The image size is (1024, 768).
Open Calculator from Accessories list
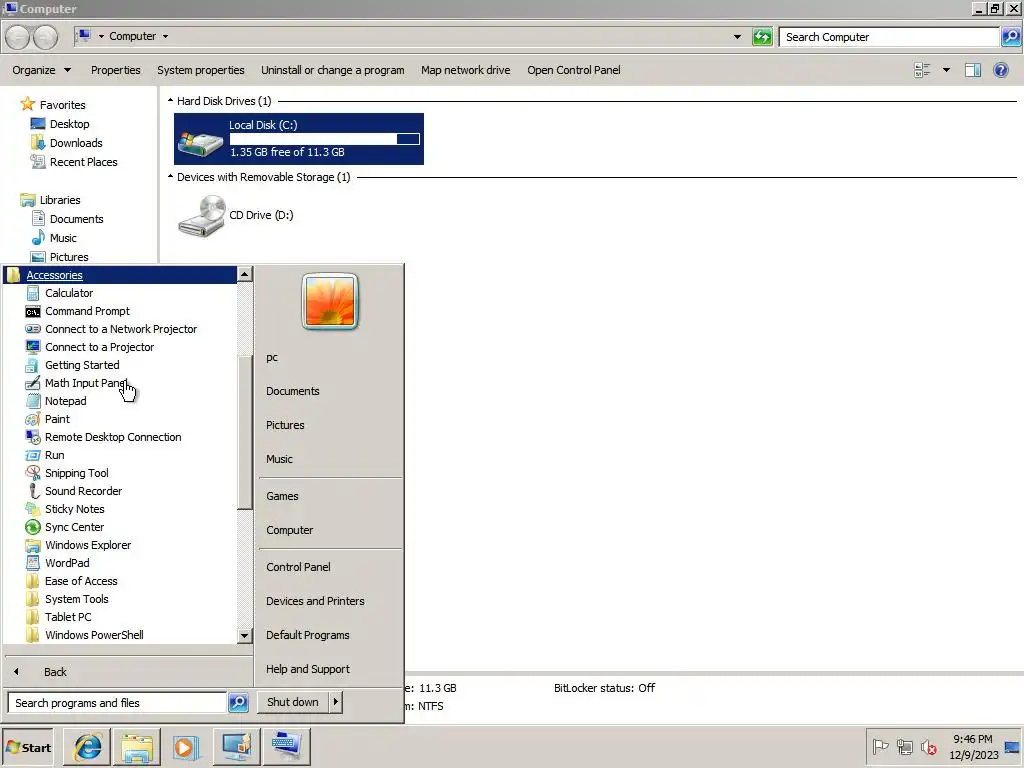pyautogui.click(x=68, y=293)
